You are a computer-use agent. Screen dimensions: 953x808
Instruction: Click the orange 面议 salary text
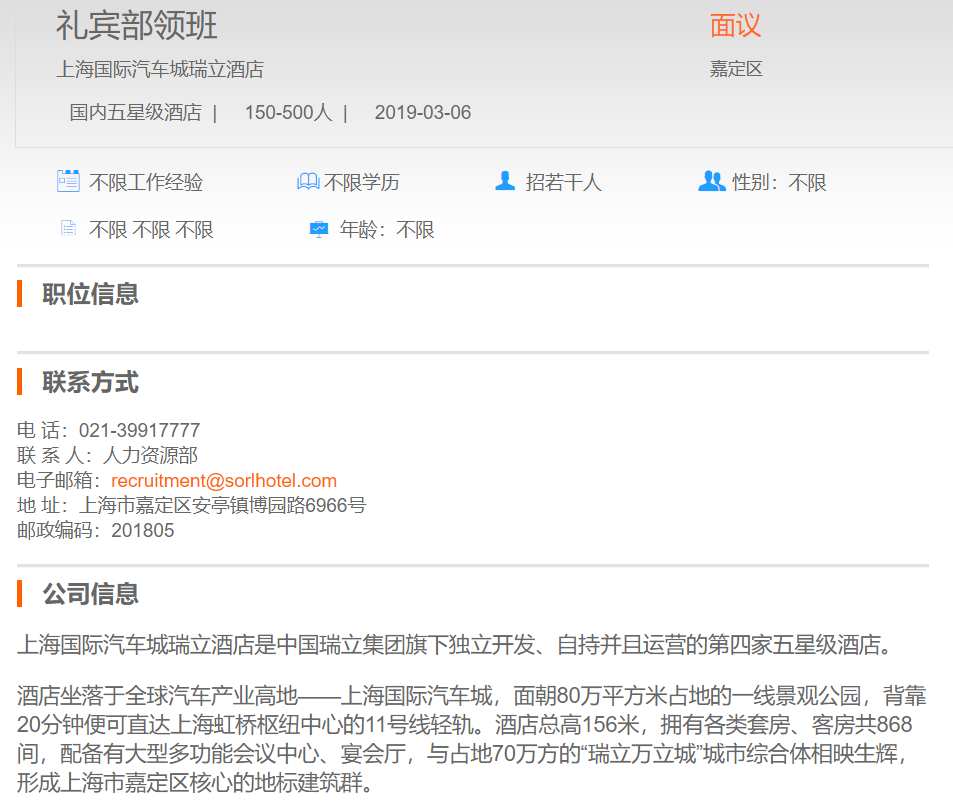(x=735, y=26)
